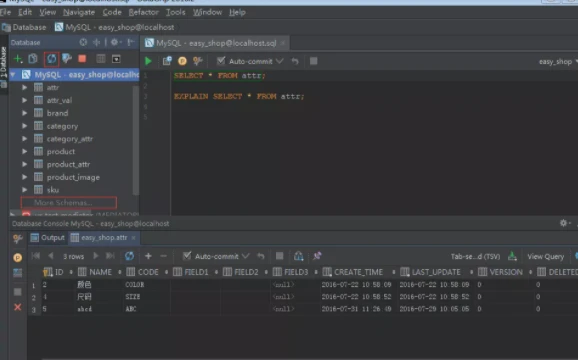
Task: Open console settings wrench in the editor toolbar
Action: coord(198,61)
